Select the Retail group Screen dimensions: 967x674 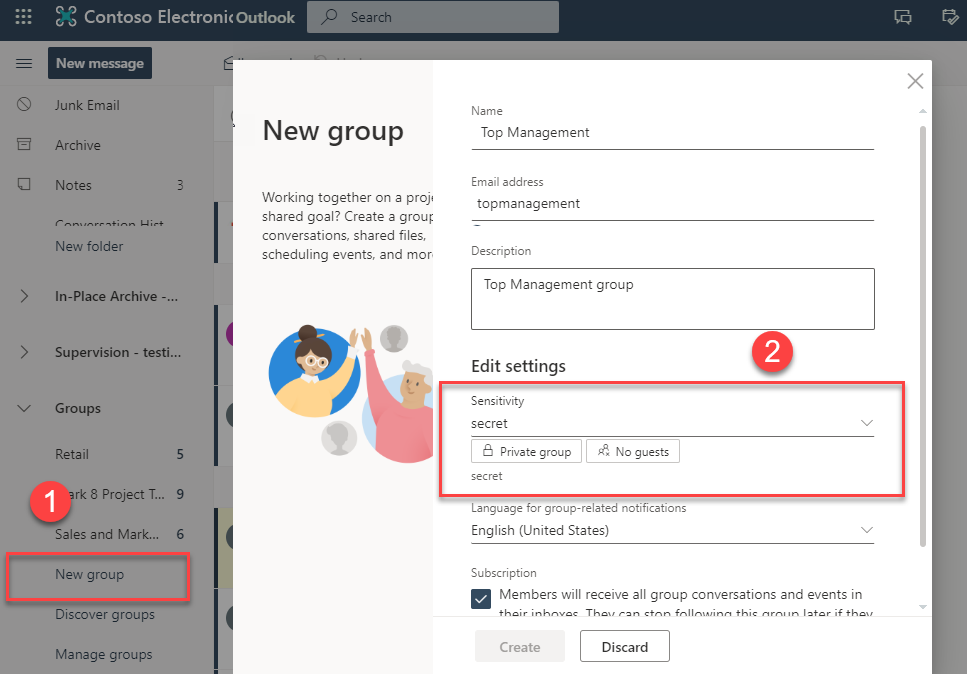72,454
